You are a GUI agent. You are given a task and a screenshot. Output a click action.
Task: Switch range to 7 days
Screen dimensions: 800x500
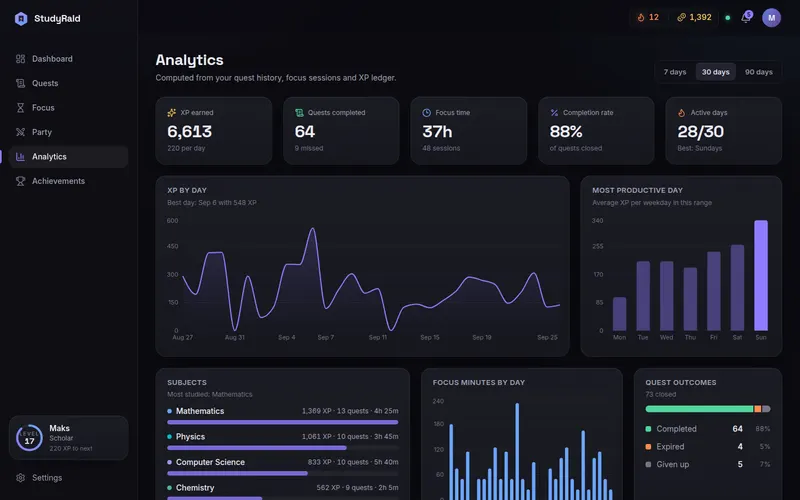click(674, 72)
